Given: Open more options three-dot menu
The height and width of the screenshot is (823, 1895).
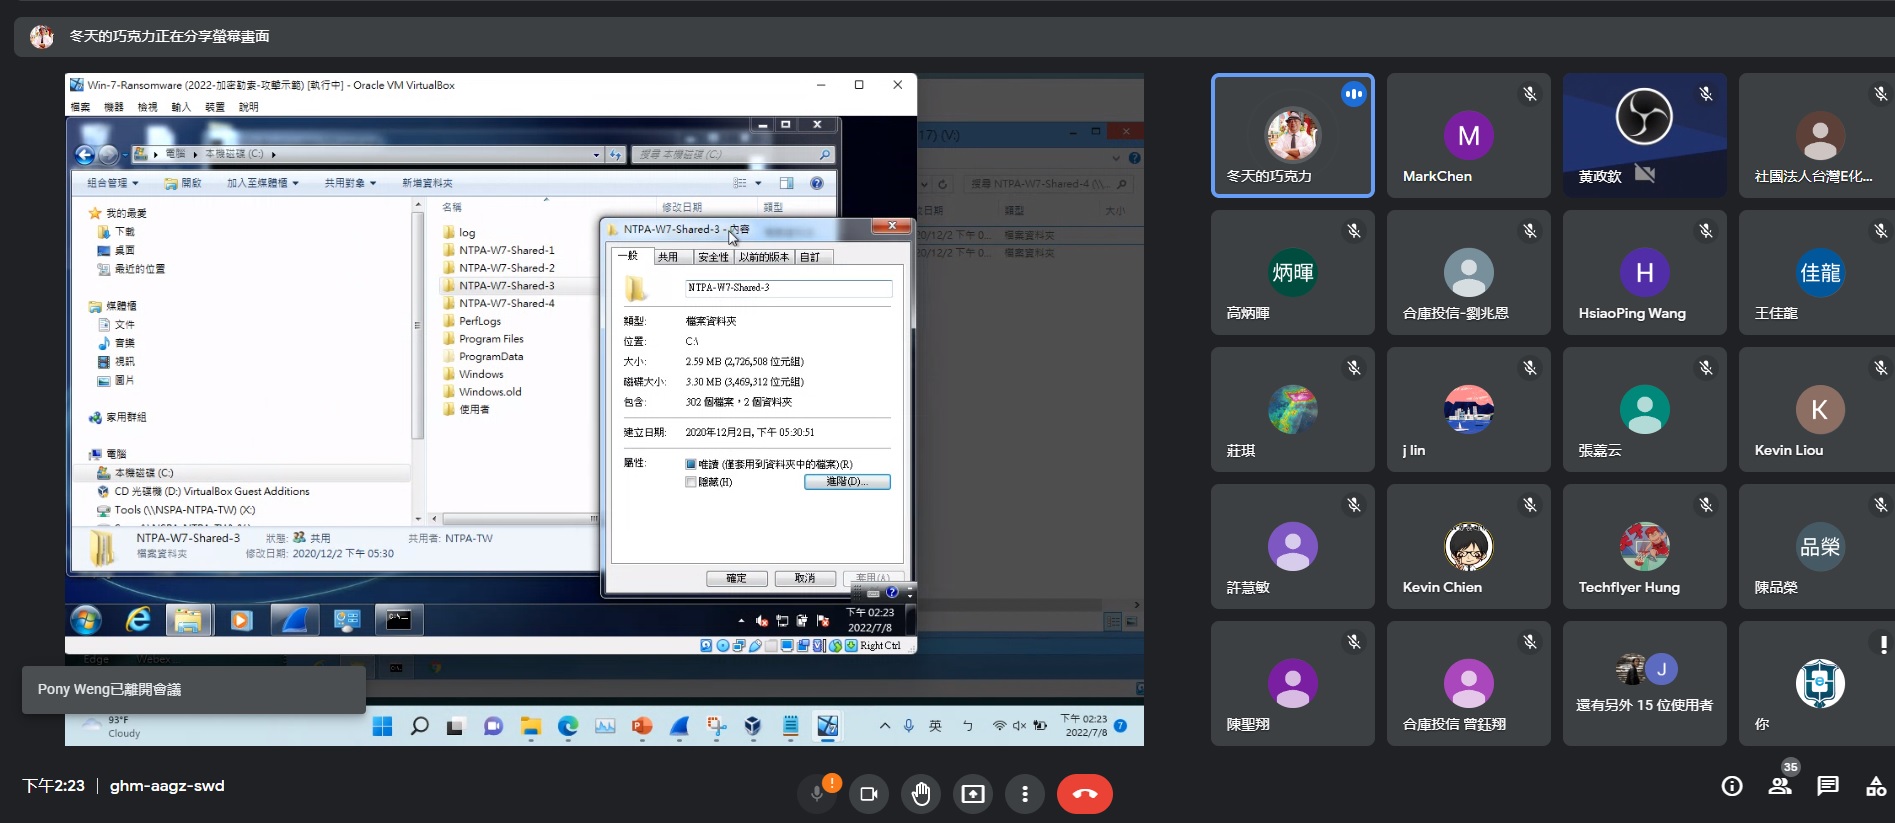Looking at the screenshot, I should (1025, 794).
